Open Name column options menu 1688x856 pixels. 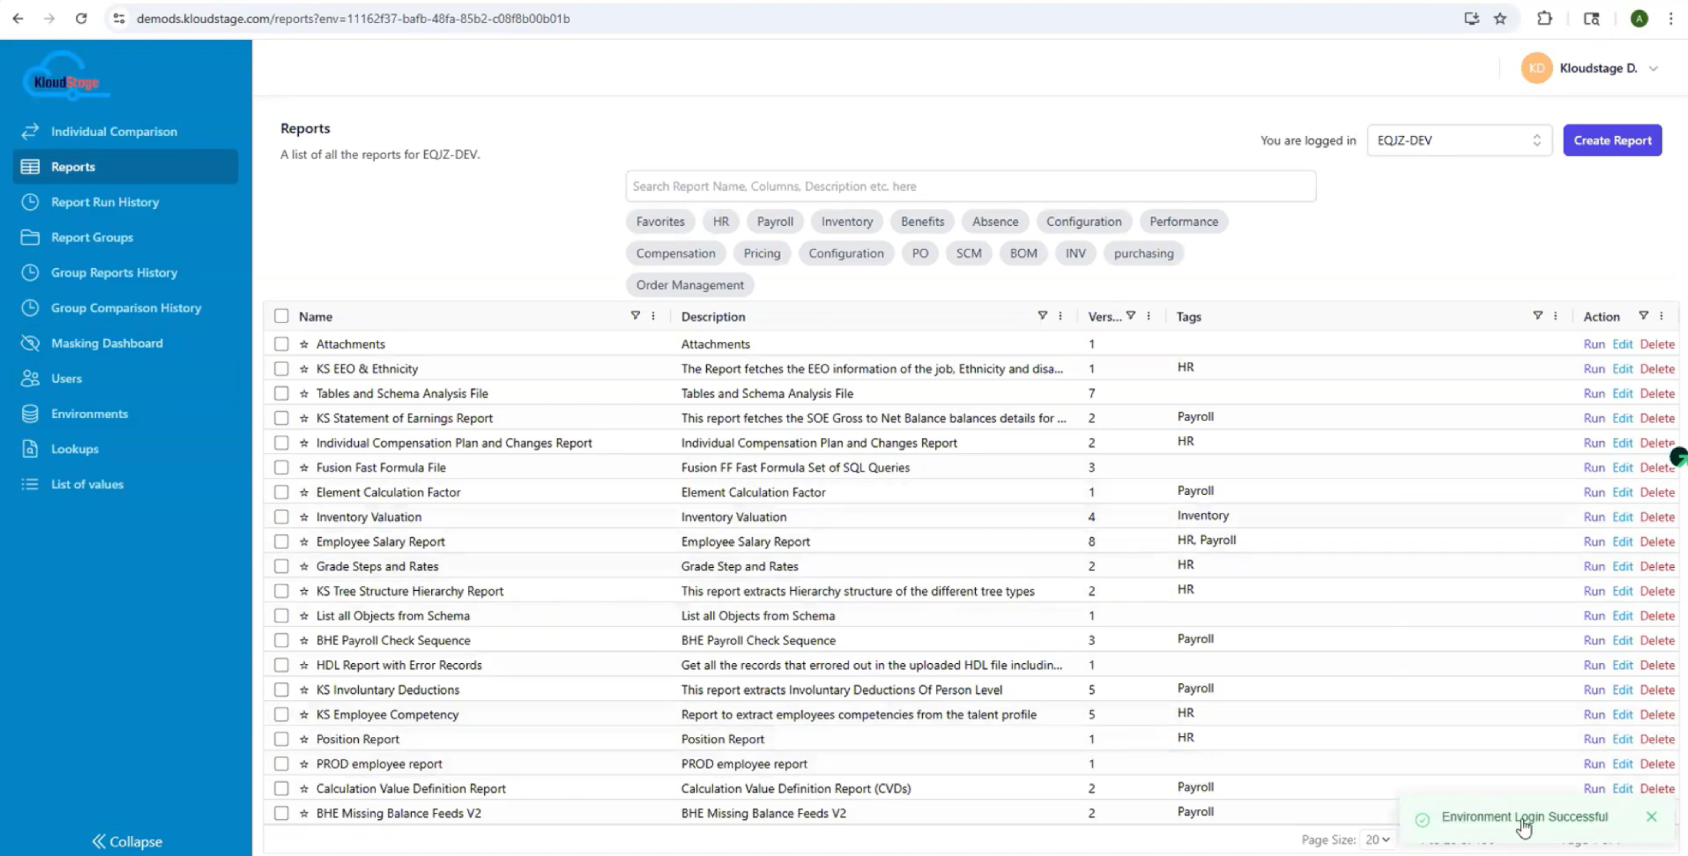click(x=653, y=316)
